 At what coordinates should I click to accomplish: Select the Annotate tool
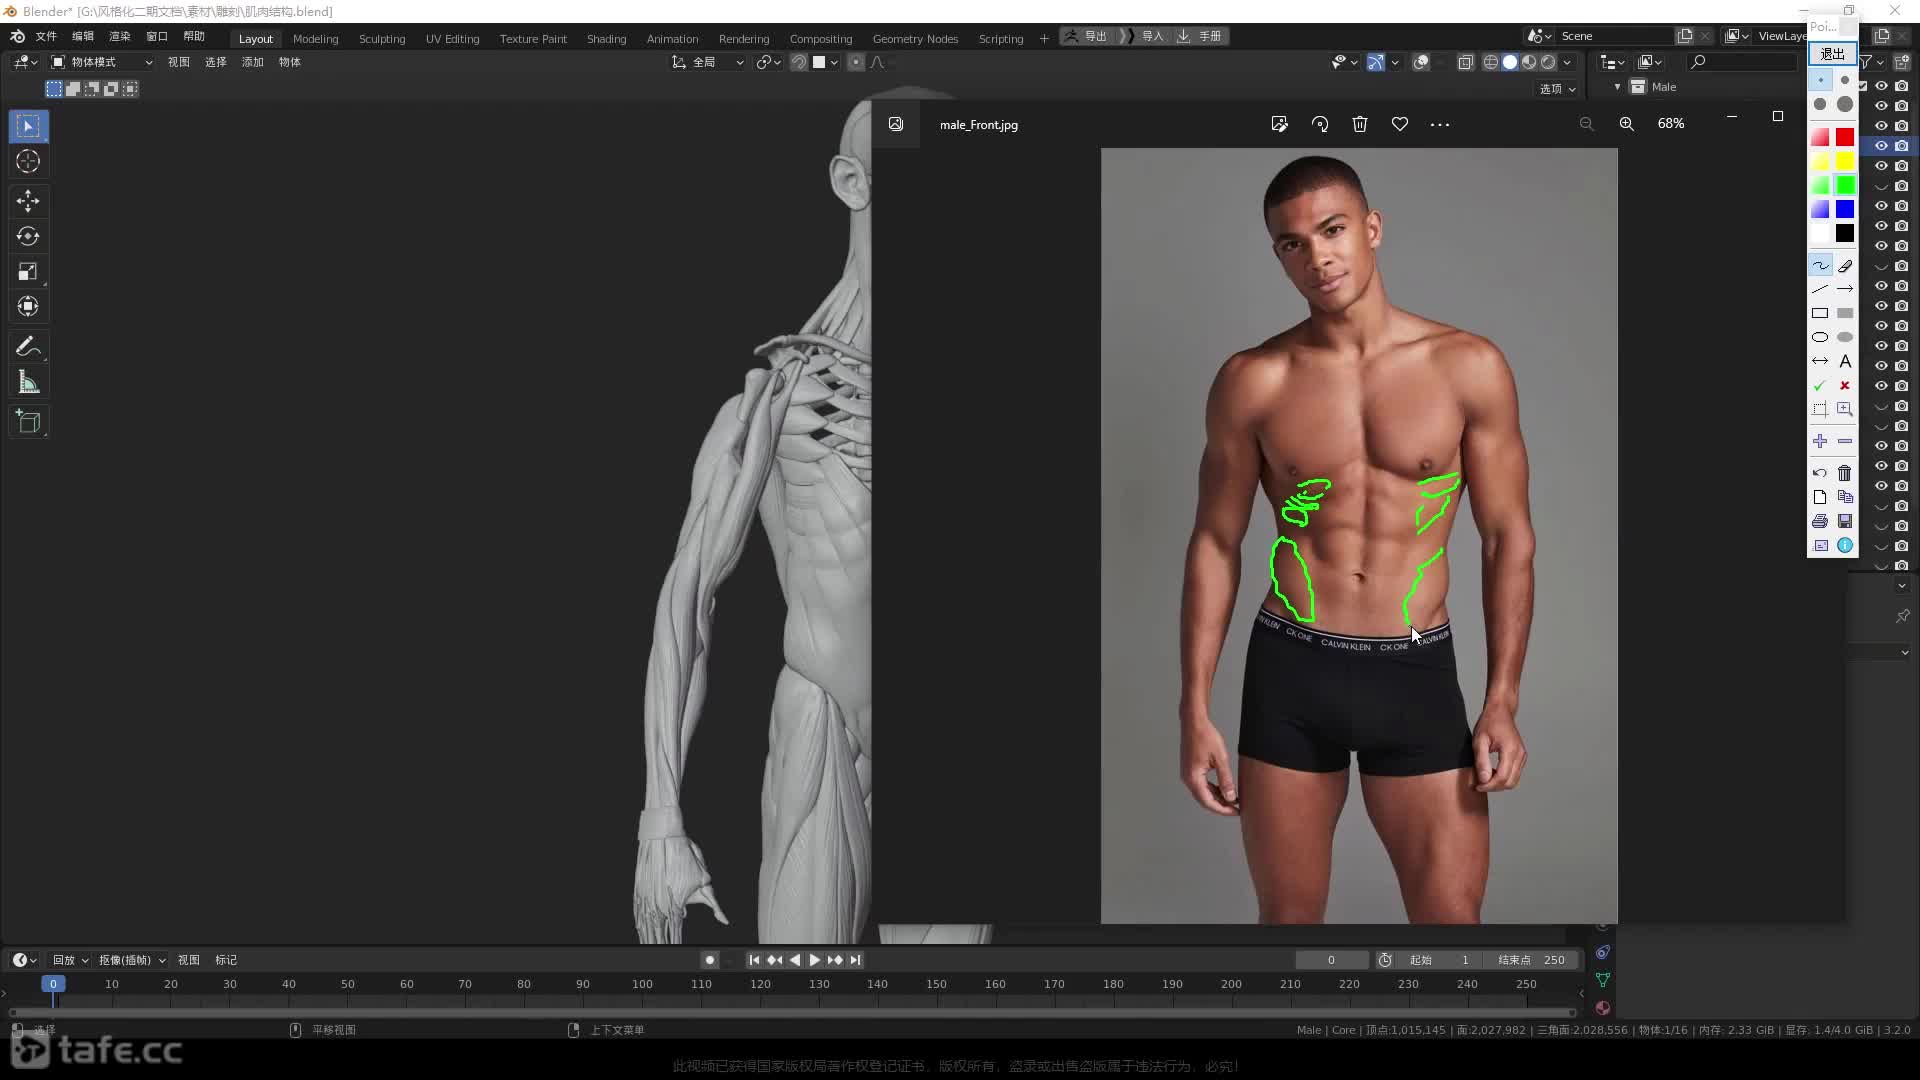point(28,347)
